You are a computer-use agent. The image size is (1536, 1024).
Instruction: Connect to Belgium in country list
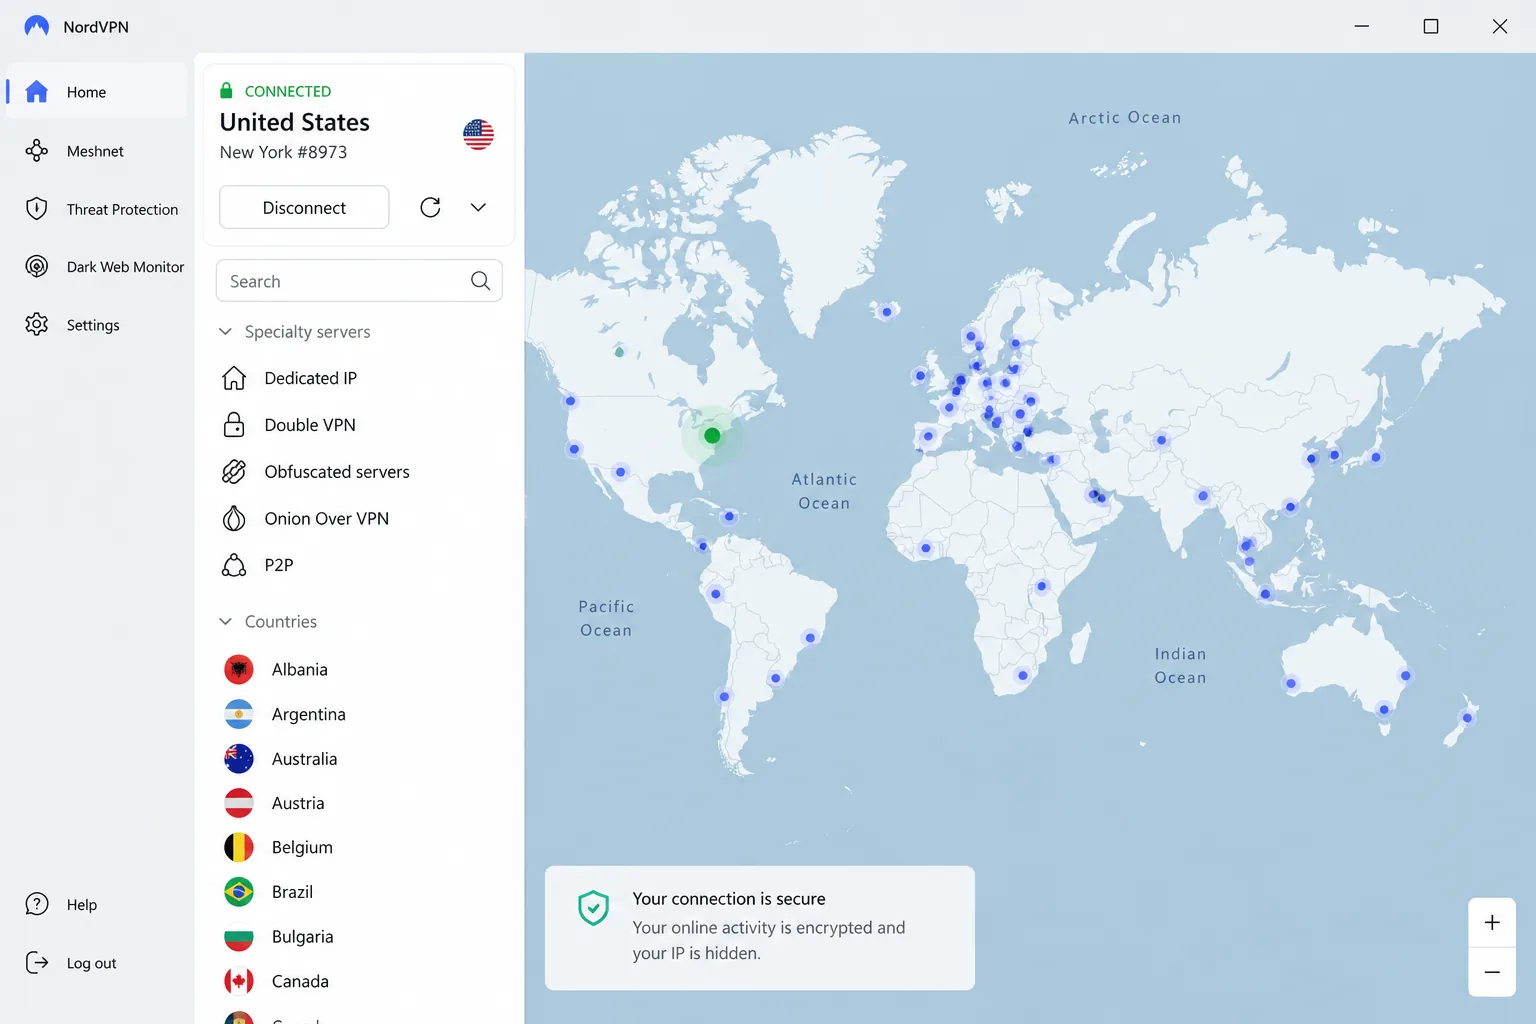(360, 847)
